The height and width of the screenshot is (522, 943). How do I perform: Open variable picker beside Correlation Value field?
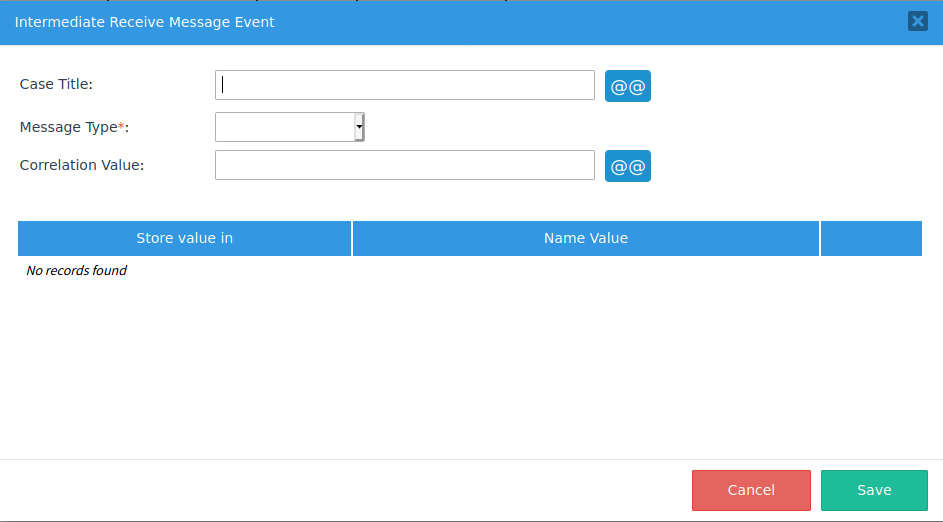pyautogui.click(x=628, y=166)
